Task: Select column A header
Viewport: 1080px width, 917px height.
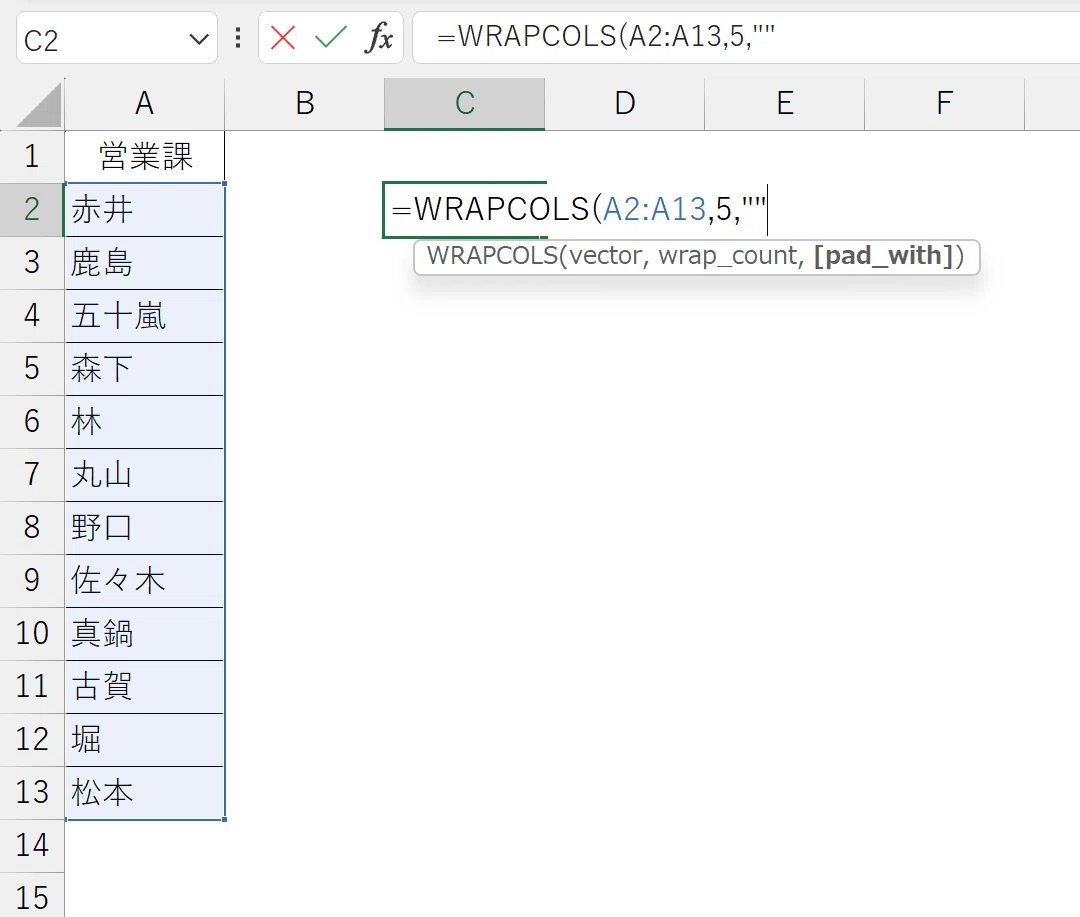Action: pyautogui.click(x=144, y=104)
